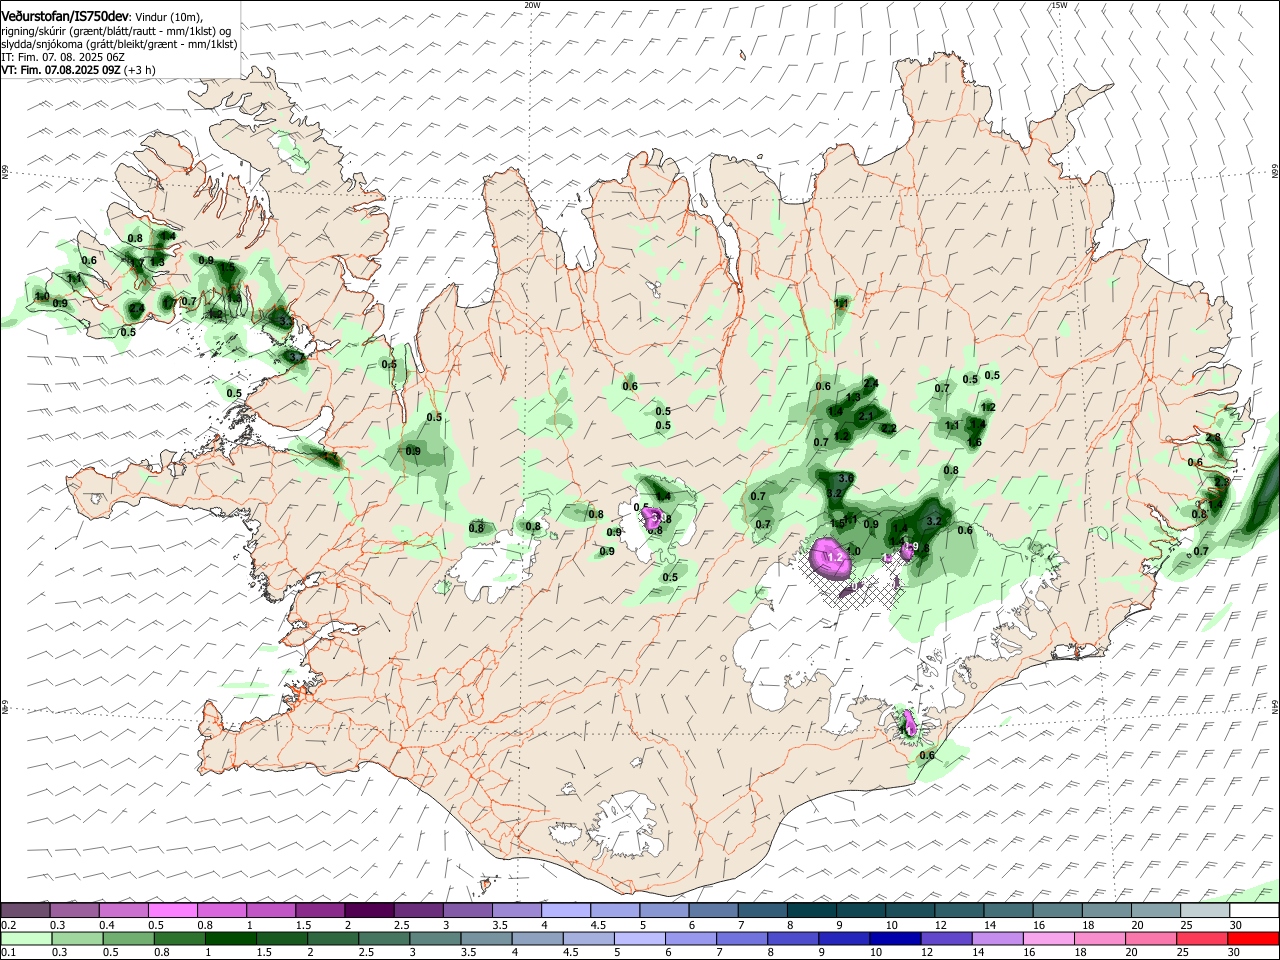Click the large magenta snow patch labeled 1.2
The image size is (1280, 960).
coord(832,557)
